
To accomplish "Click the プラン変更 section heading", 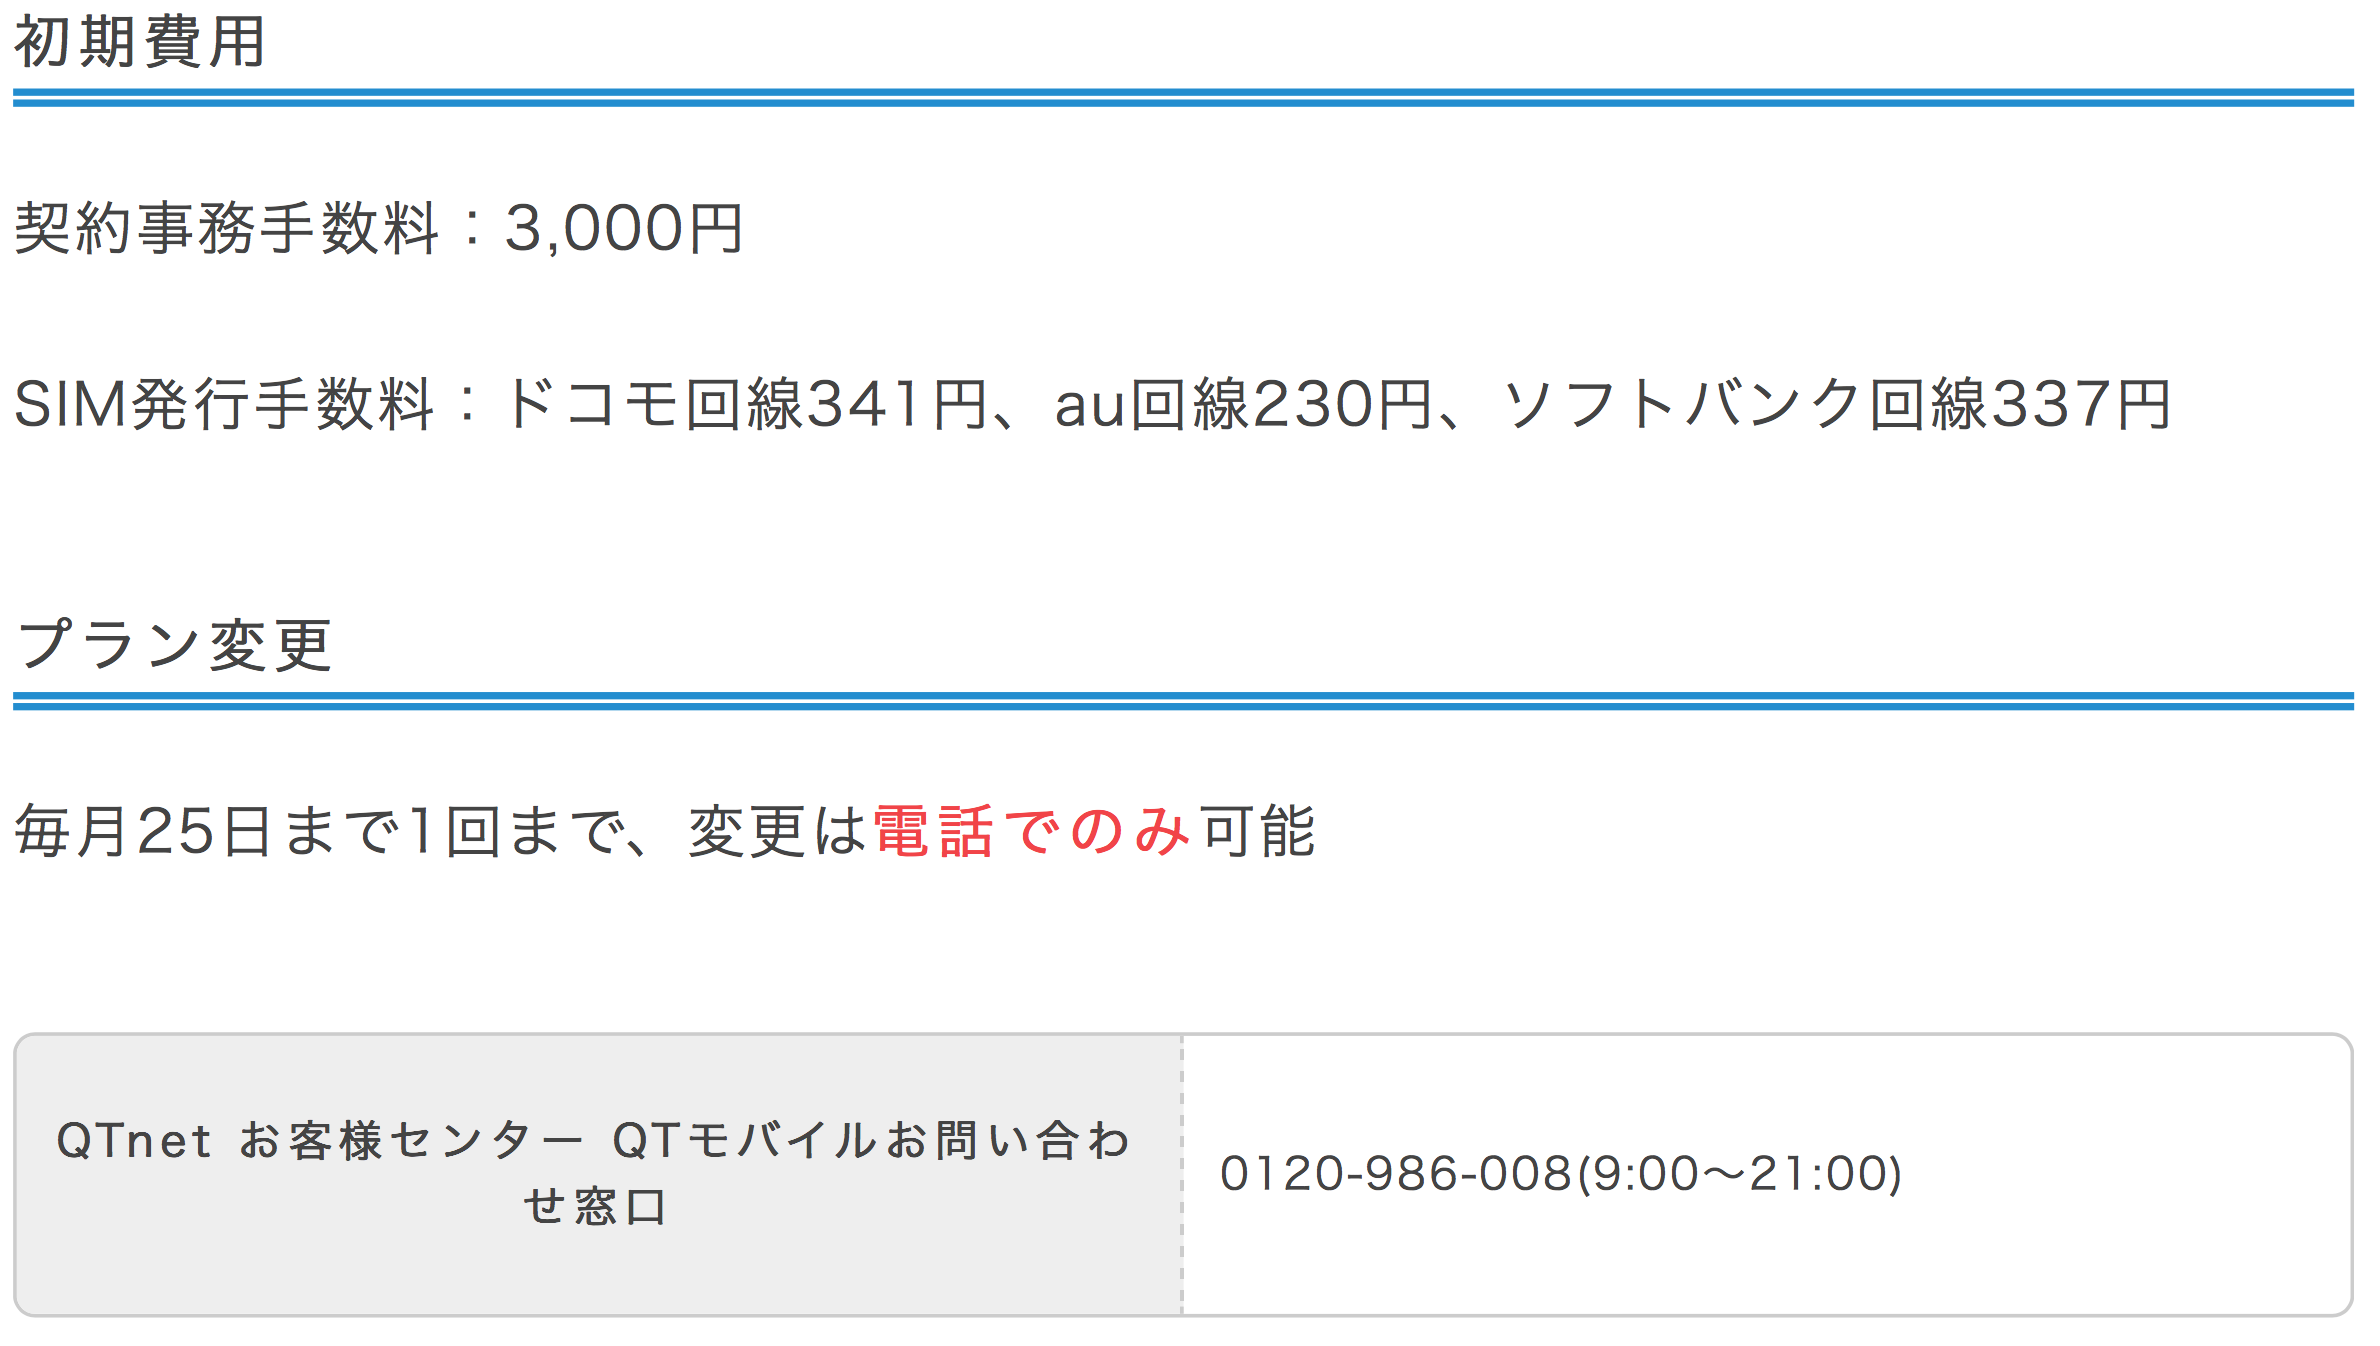I will (x=173, y=644).
